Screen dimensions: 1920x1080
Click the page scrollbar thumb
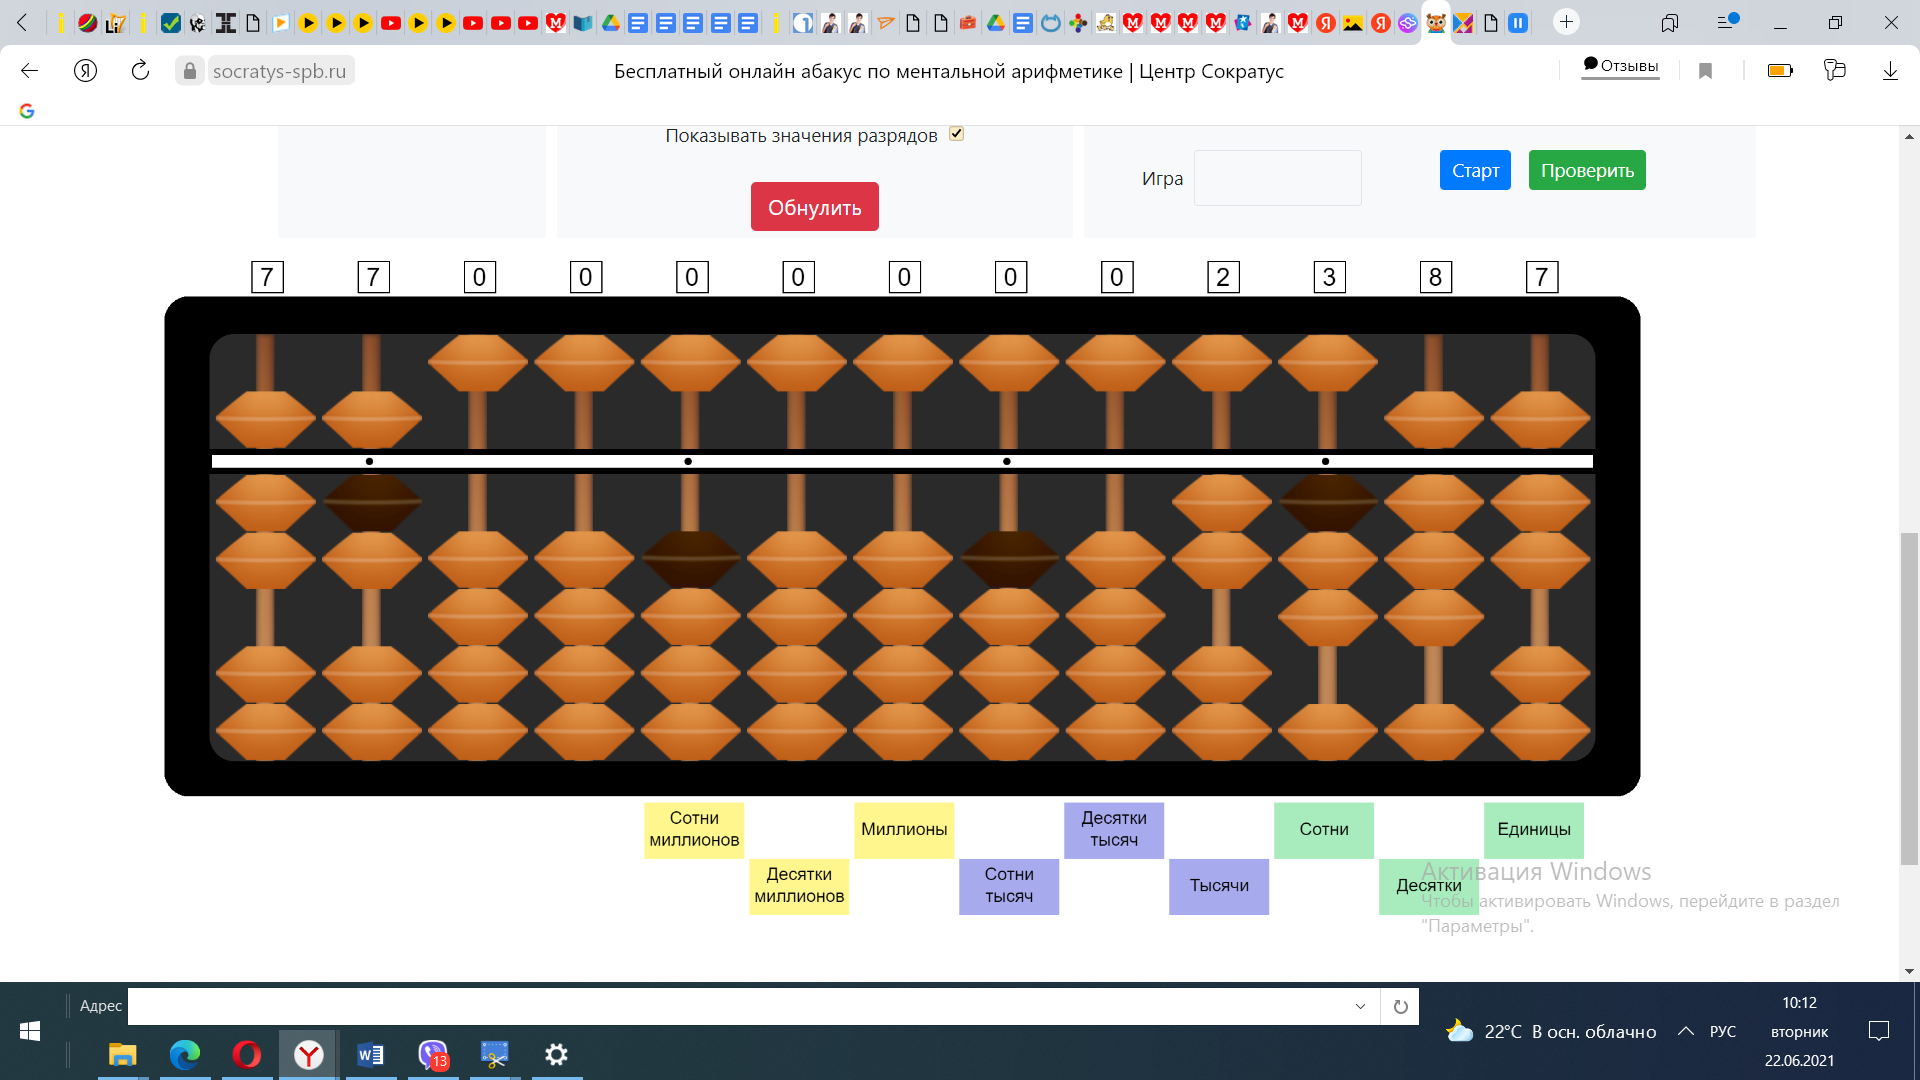(1909, 698)
